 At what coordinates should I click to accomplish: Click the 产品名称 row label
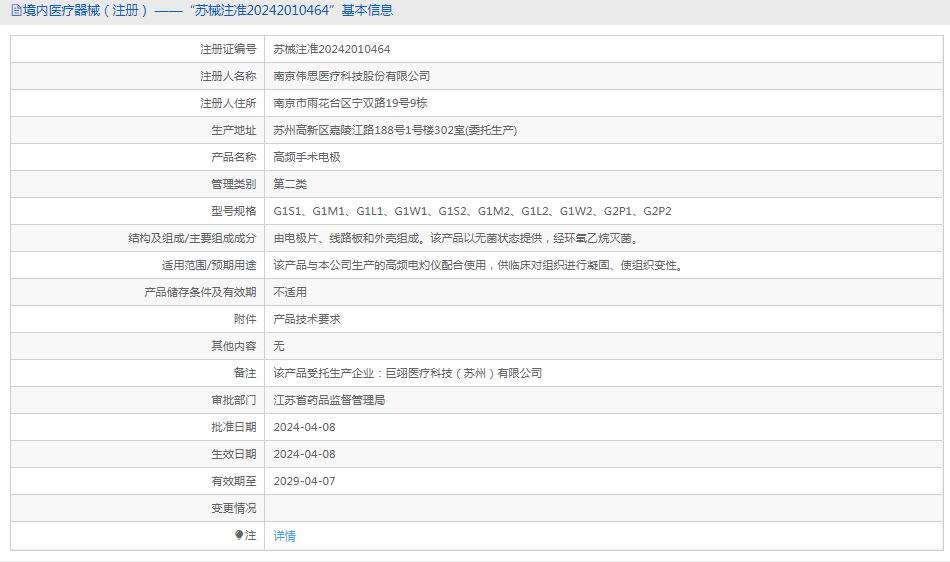(x=234, y=157)
